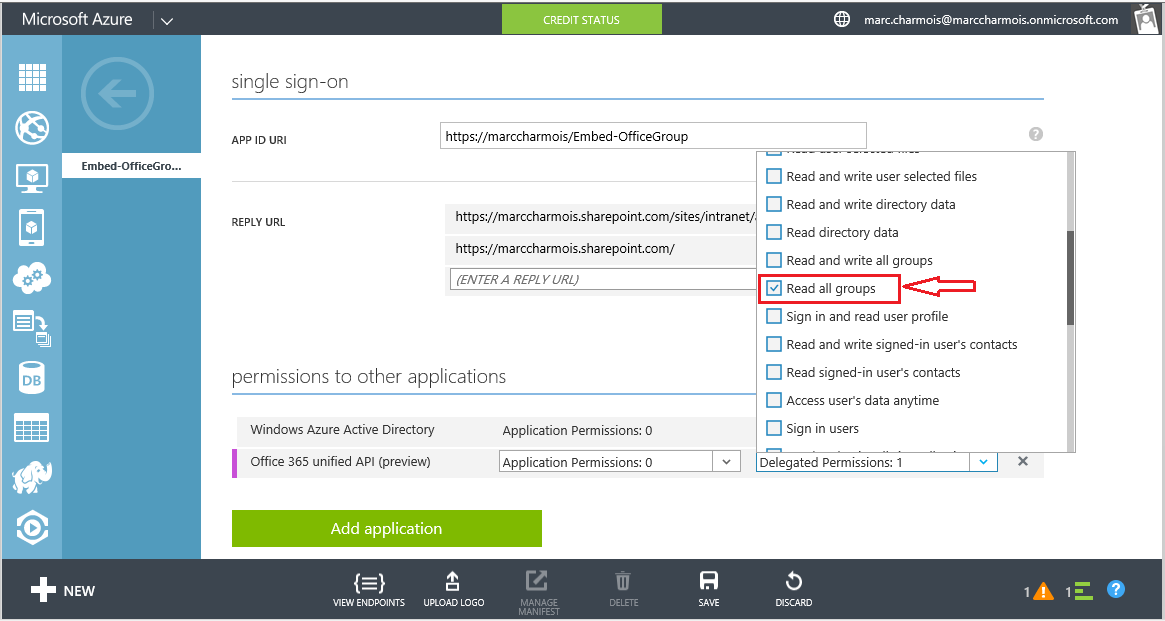Viewport: 1165px width, 621px height.
Task: Click the green Add application button
Action: tap(386, 528)
